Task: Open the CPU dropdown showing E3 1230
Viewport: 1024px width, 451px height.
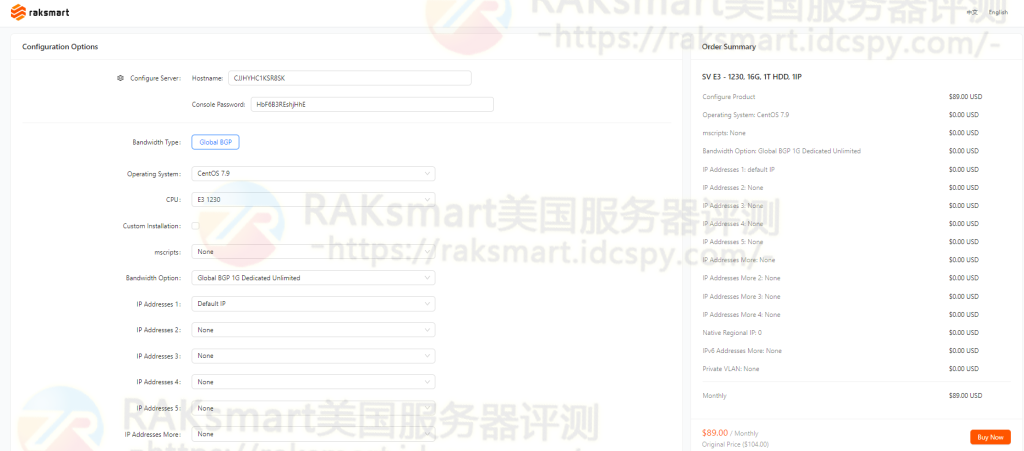Action: (313, 200)
